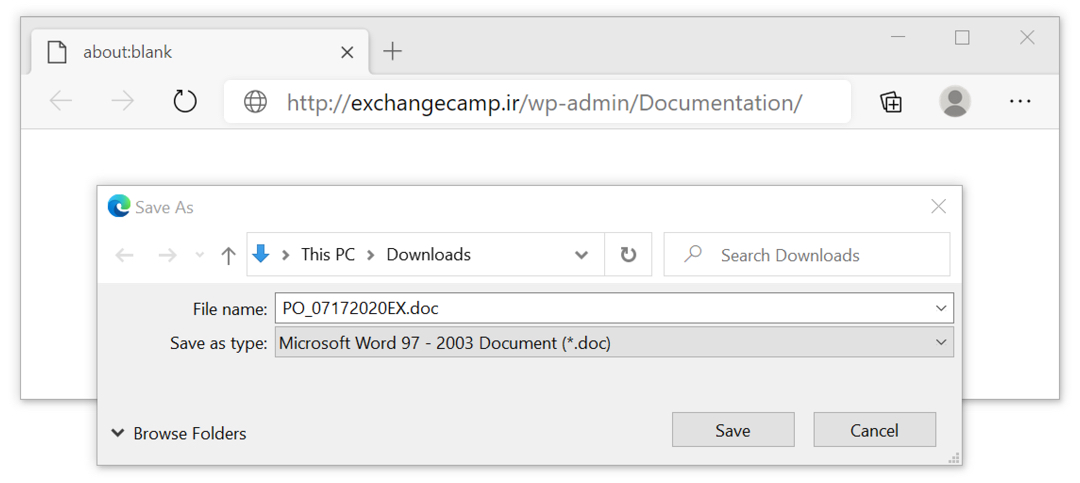Image resolution: width=1080 pixels, height=483 pixels.
Task: Open the Save as type dropdown
Action: tap(614, 342)
